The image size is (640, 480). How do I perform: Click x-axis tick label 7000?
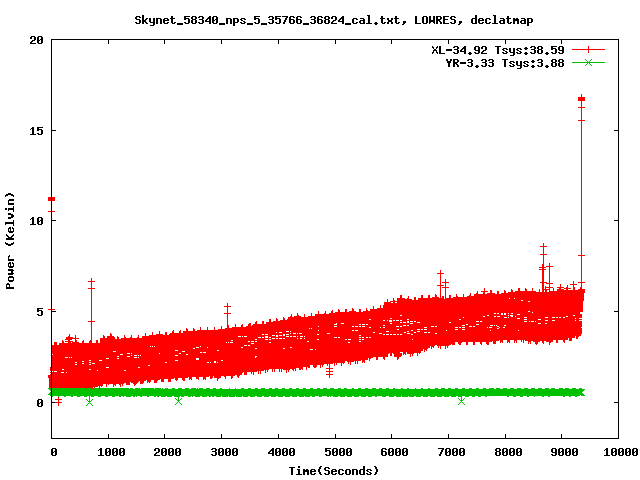(x=451, y=452)
